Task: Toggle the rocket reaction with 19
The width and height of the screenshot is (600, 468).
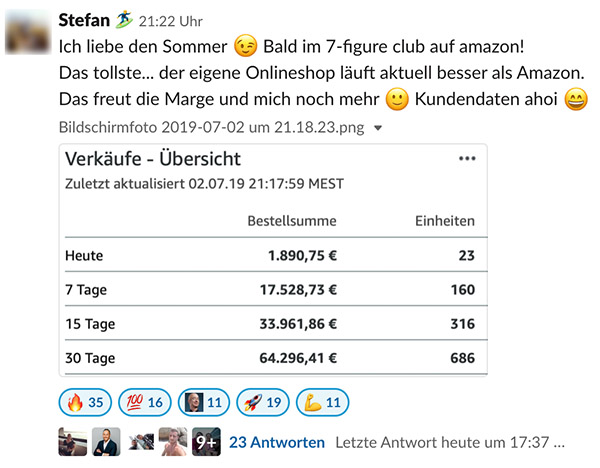Action: coord(263,402)
